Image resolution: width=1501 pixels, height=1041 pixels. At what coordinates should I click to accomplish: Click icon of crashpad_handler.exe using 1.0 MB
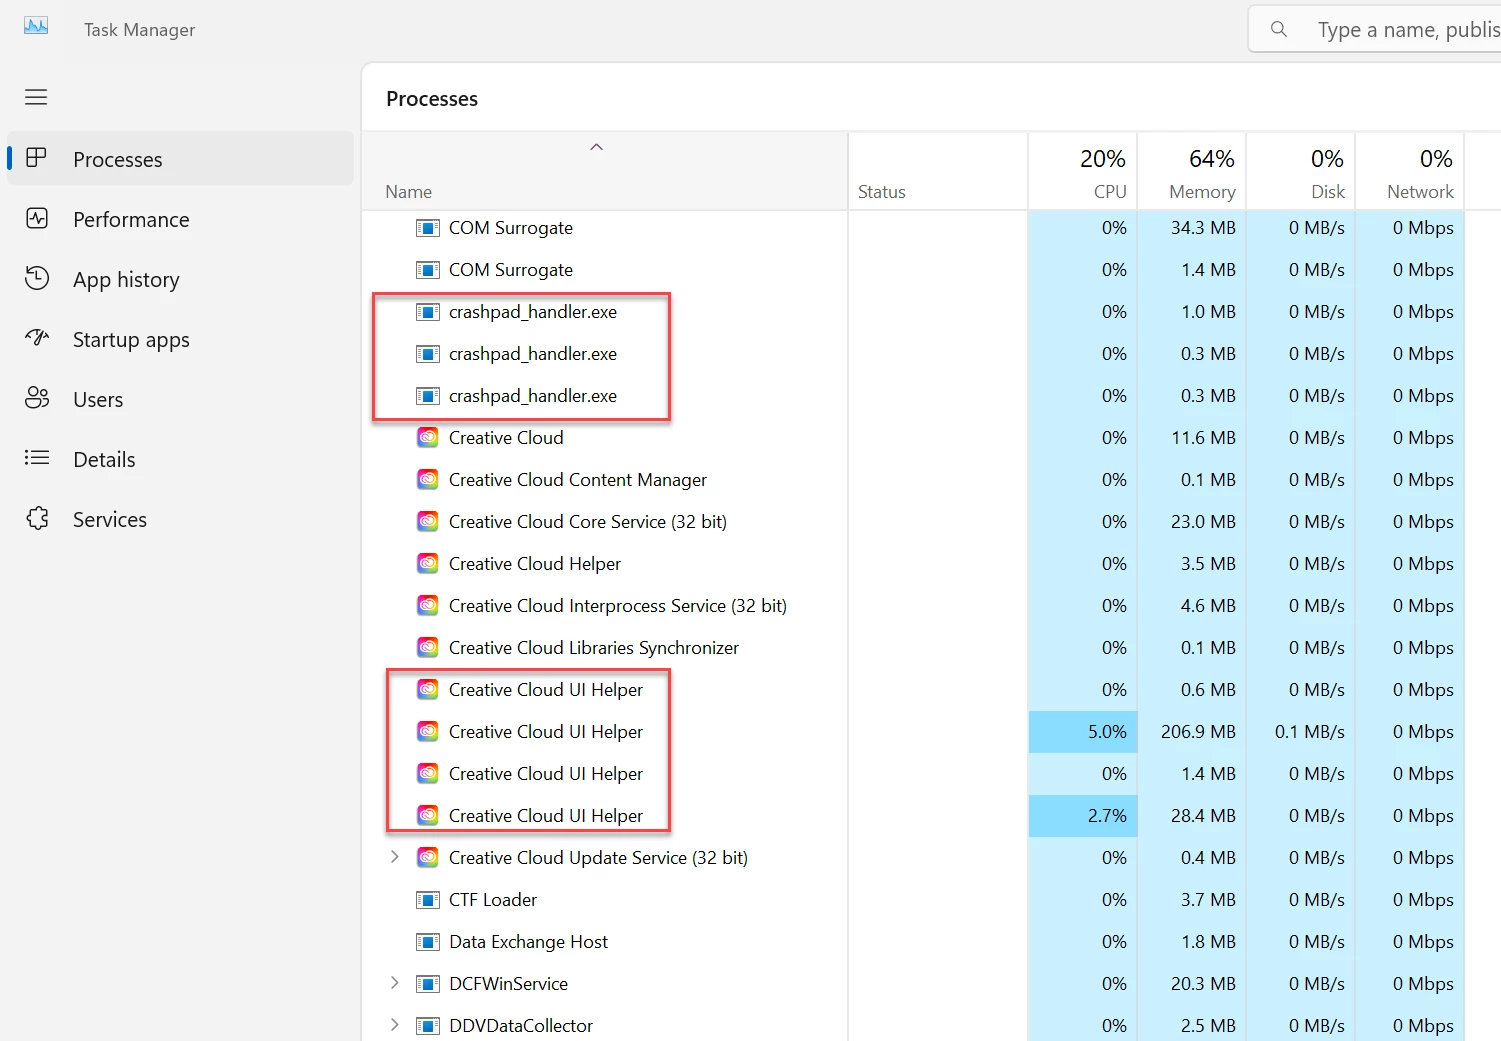[x=428, y=312]
